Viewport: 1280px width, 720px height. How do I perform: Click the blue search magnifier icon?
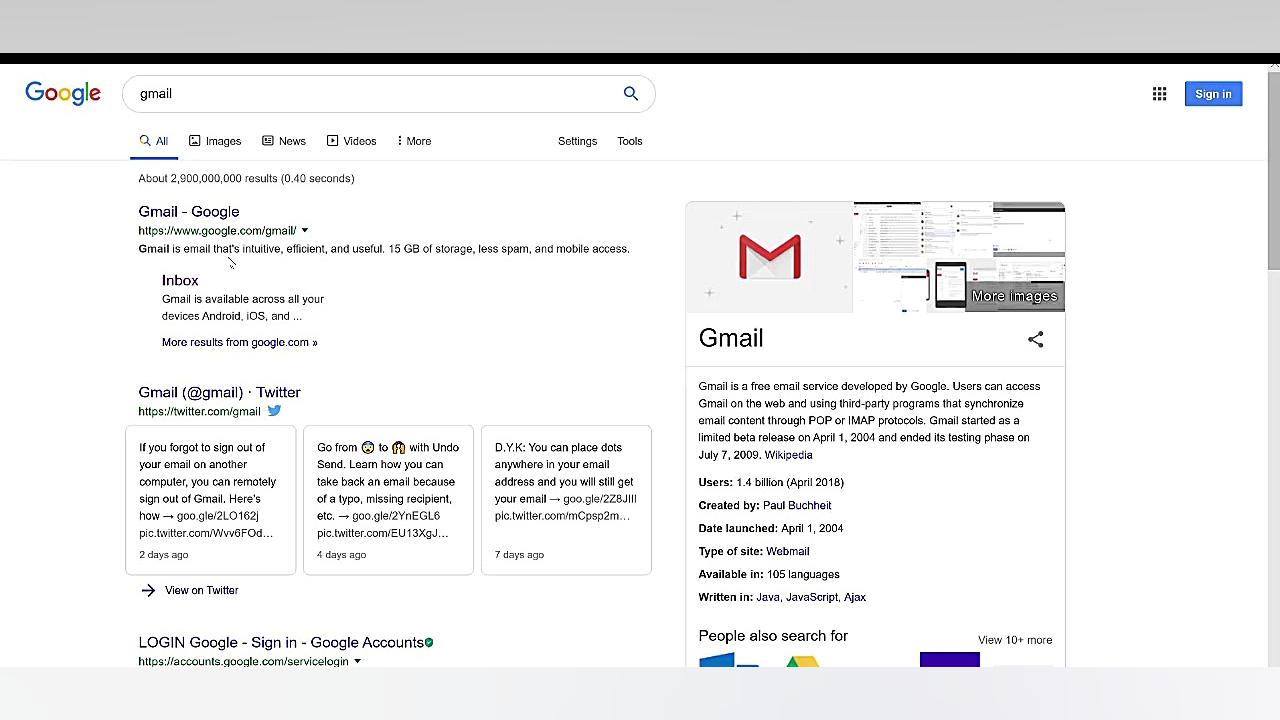pyautogui.click(x=631, y=93)
